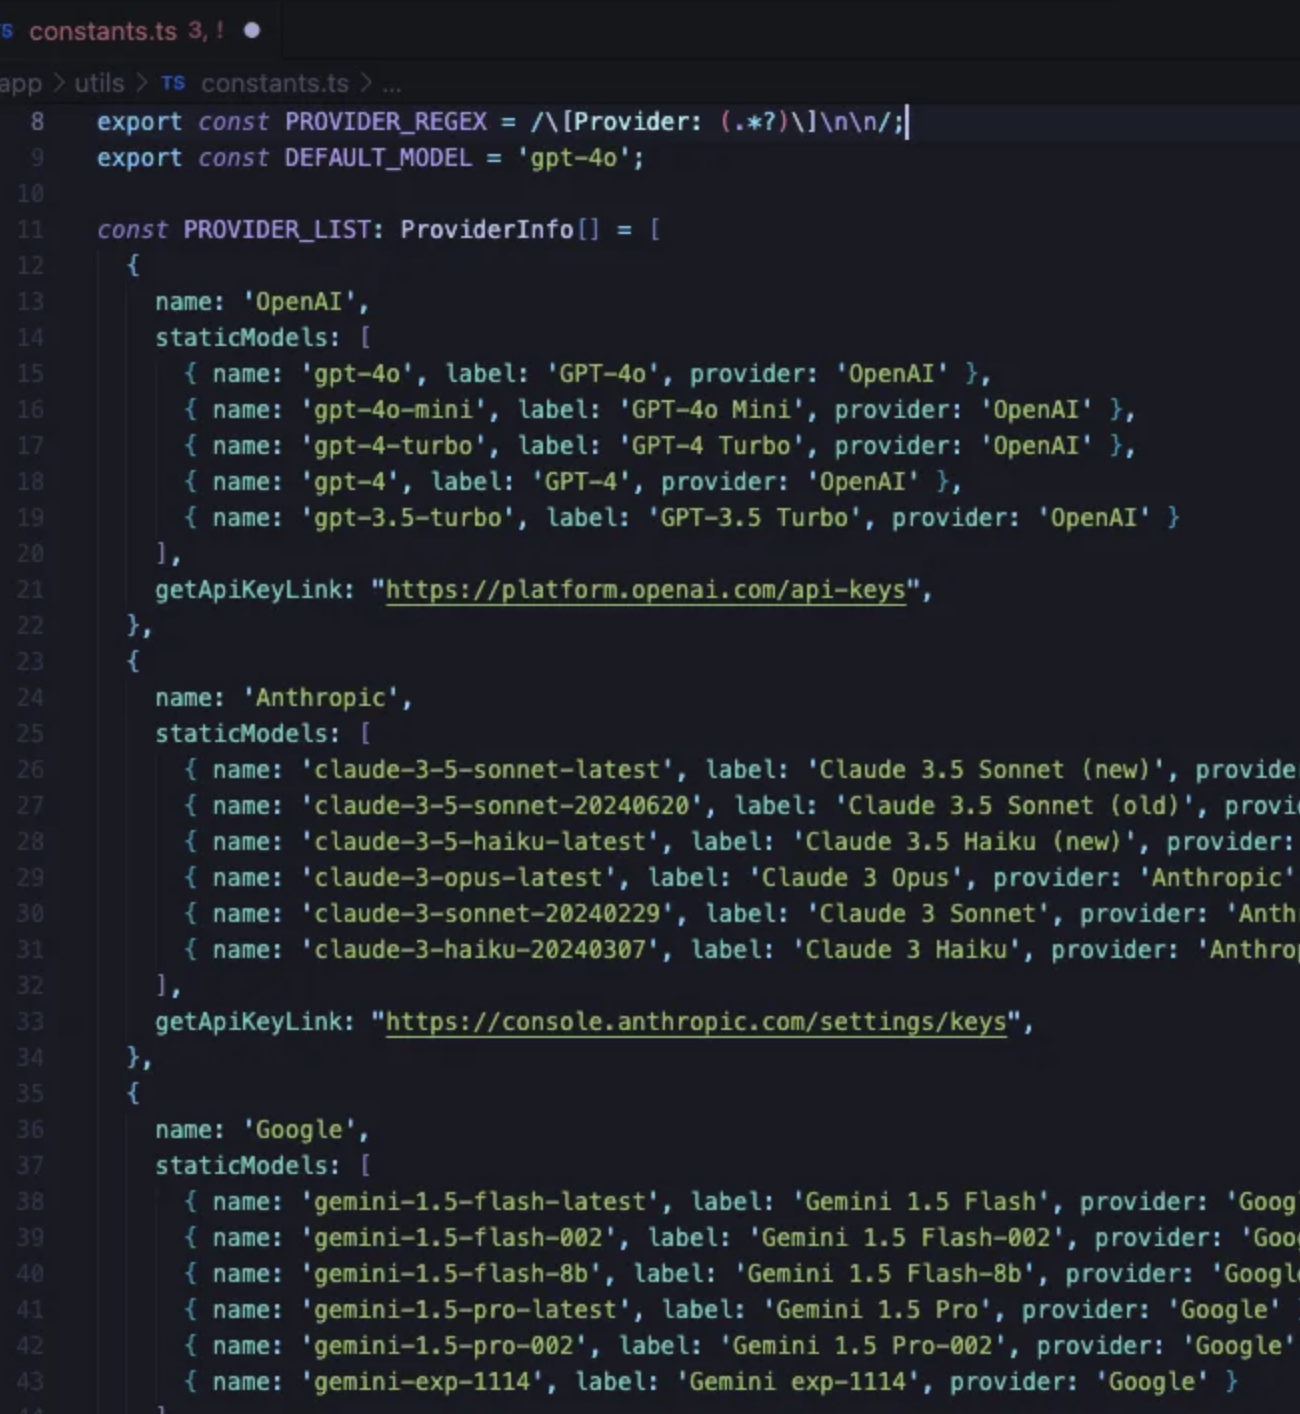Image resolution: width=1300 pixels, height=1414 pixels.
Task: Click 'staticModels' under the Anthropic provider
Action: coord(241,734)
